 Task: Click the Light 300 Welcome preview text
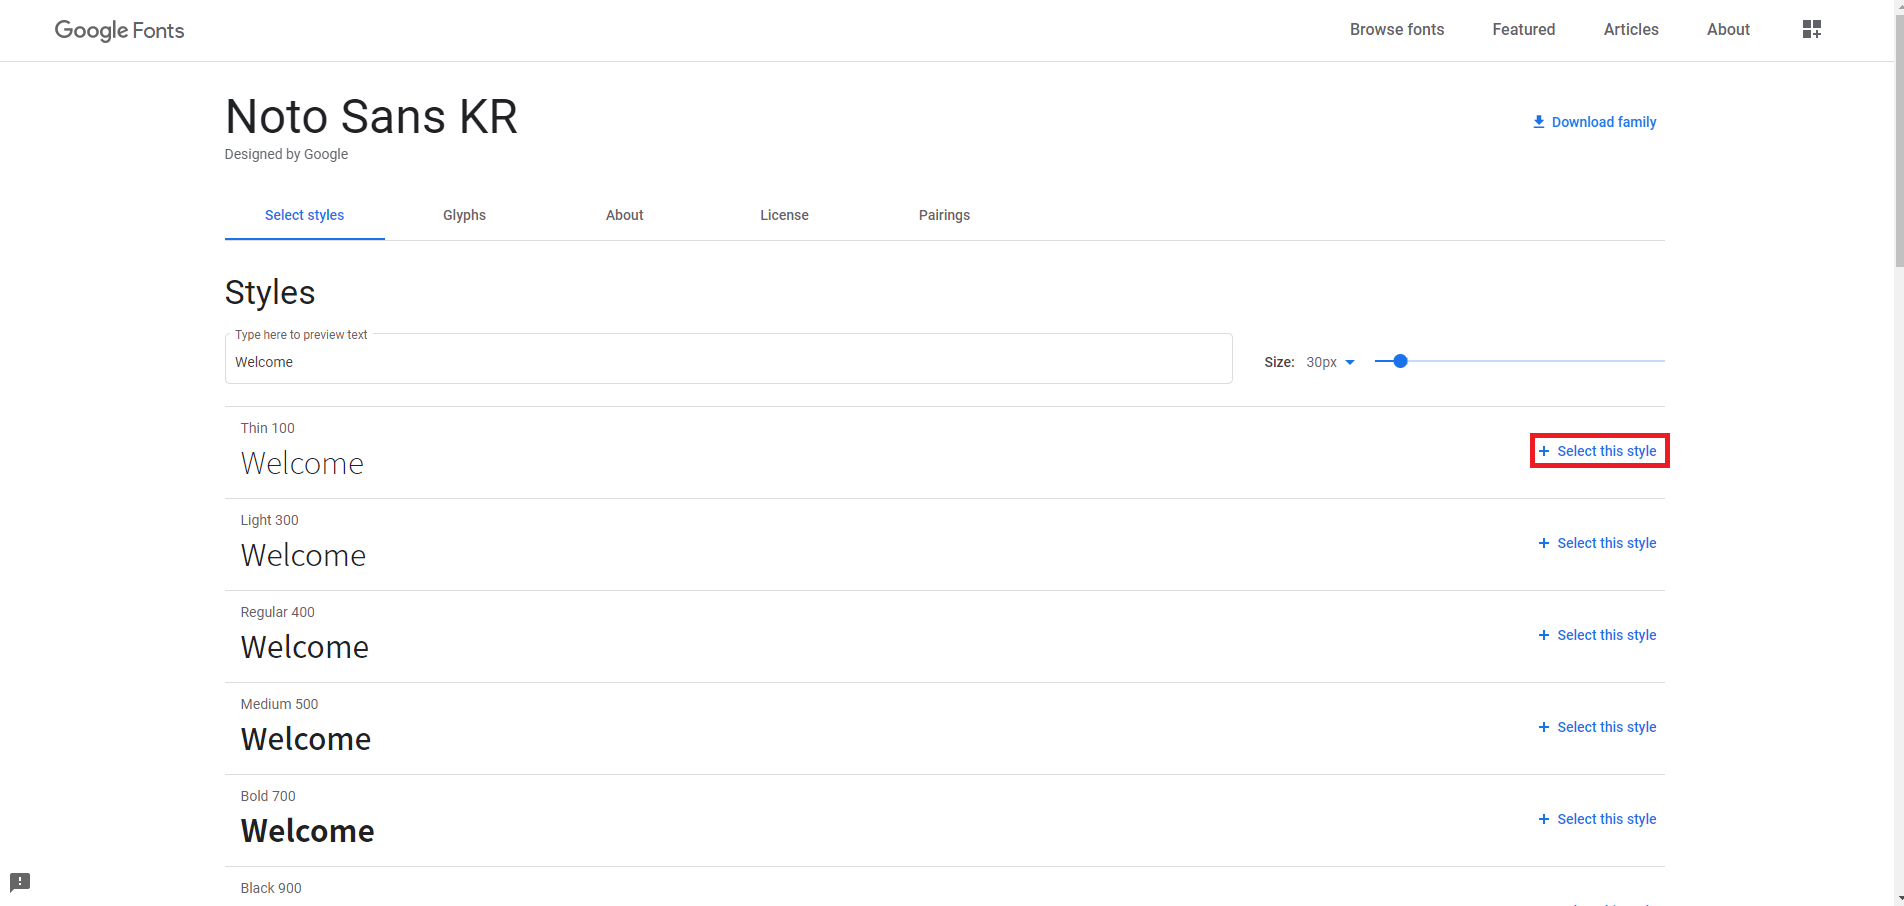(x=303, y=555)
